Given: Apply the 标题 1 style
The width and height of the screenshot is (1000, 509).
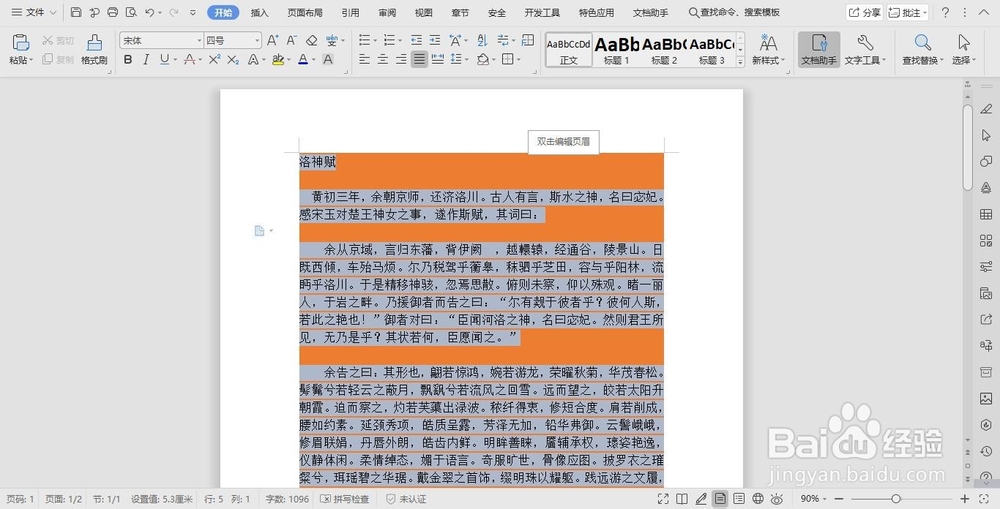Looking at the screenshot, I should click(617, 50).
